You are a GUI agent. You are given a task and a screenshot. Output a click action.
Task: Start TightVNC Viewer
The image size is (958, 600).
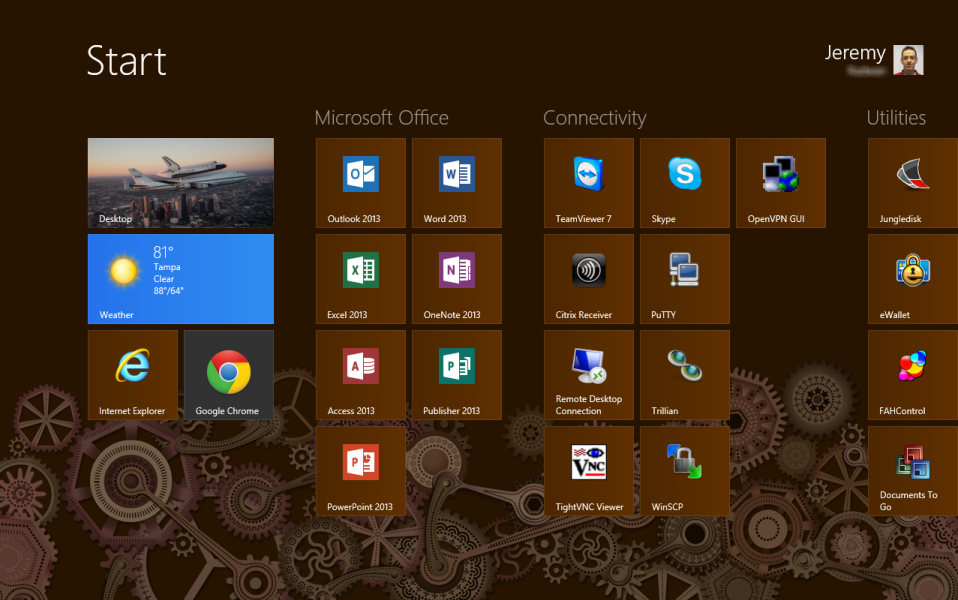click(x=588, y=471)
